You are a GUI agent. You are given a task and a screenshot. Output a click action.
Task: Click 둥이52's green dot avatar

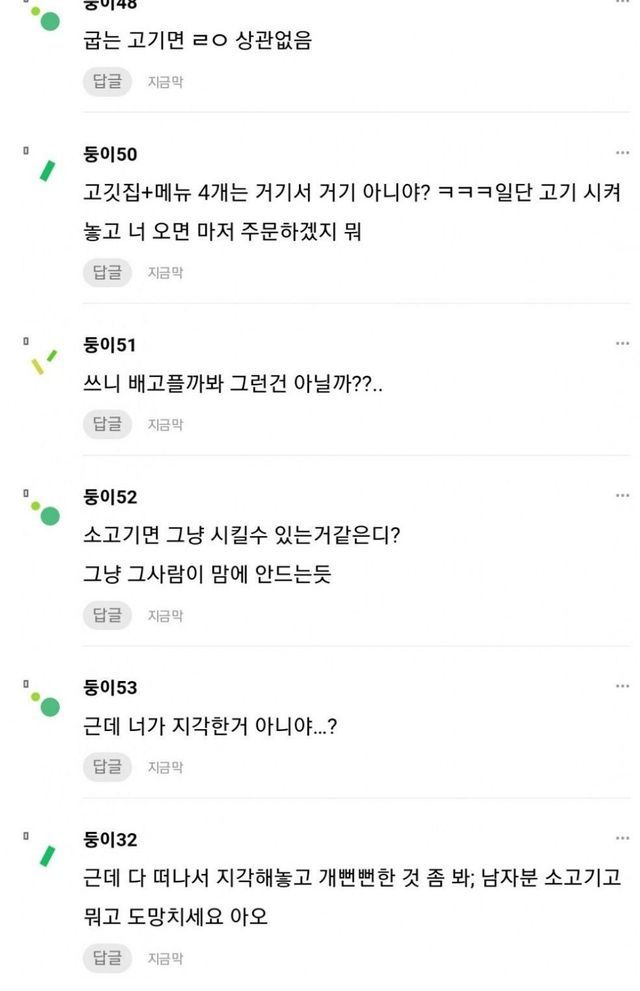[x=46, y=515]
